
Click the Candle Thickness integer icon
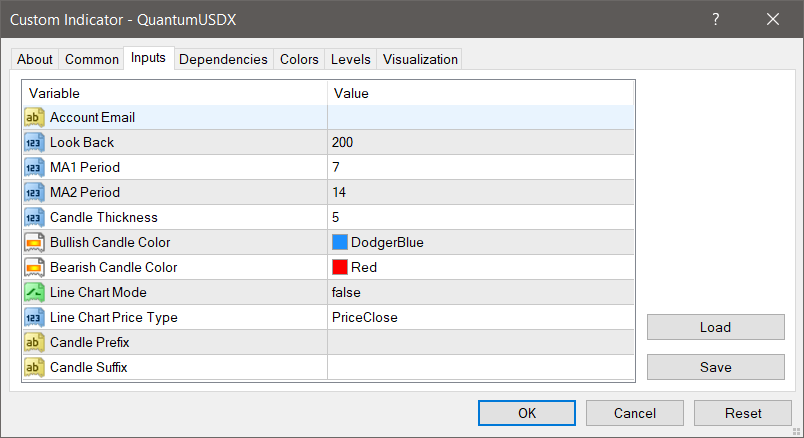(33, 217)
